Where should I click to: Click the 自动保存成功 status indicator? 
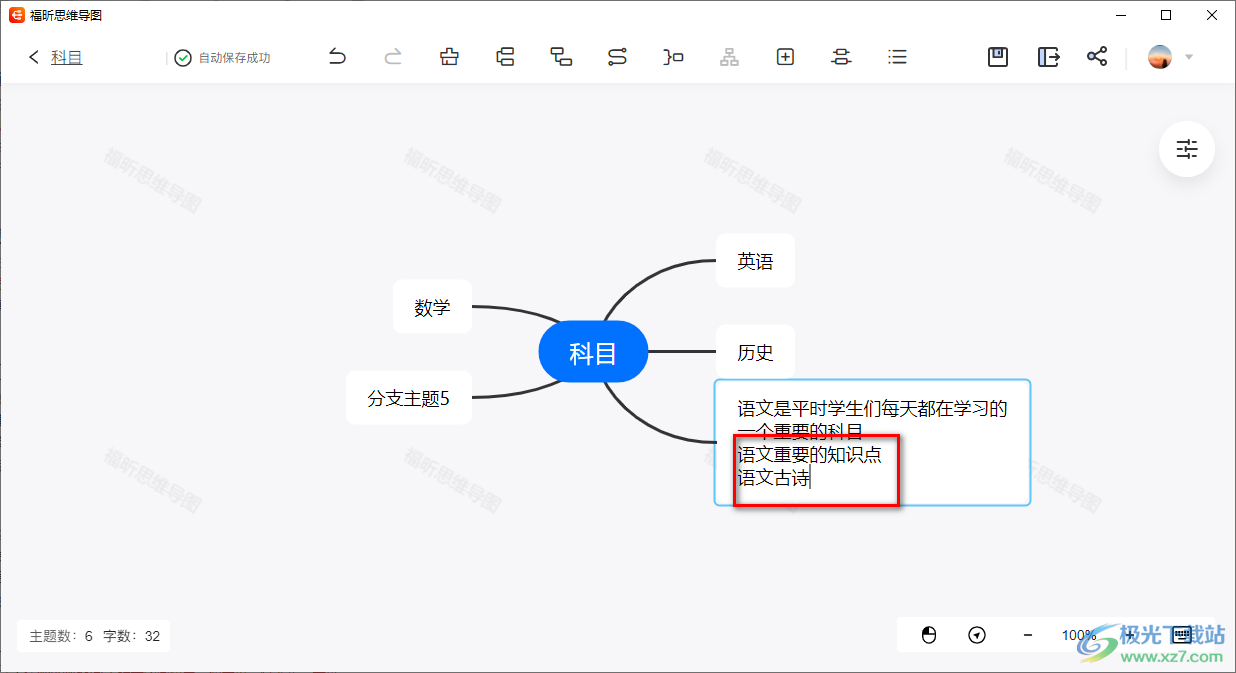pyautogui.click(x=222, y=58)
